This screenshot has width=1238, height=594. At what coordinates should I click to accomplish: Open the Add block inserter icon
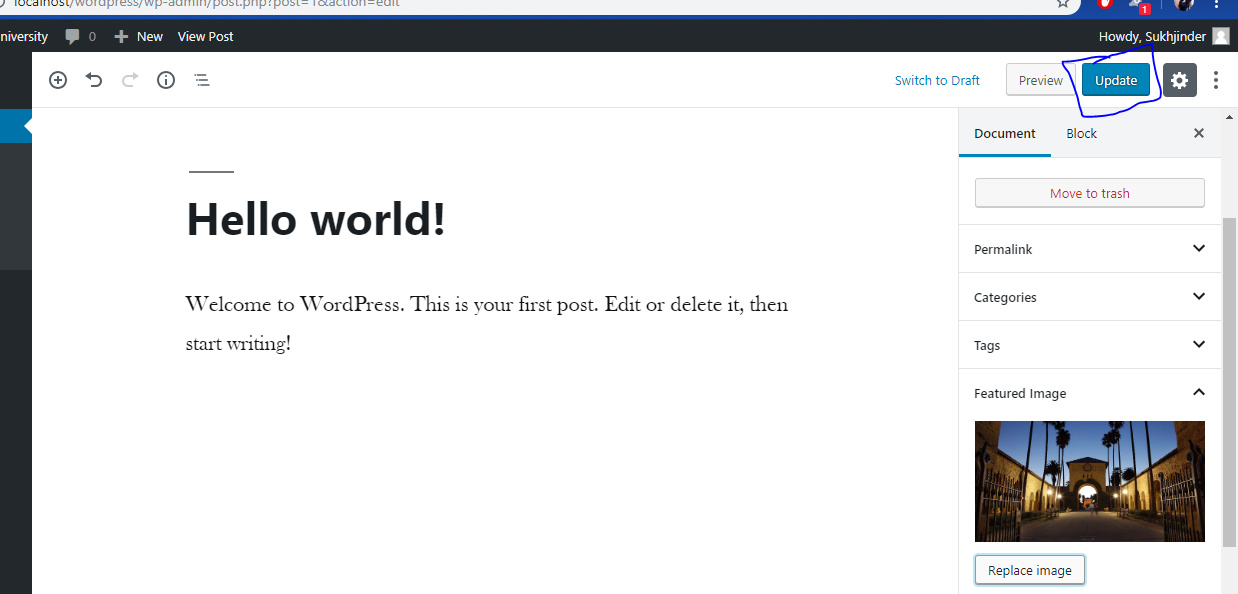pos(58,80)
